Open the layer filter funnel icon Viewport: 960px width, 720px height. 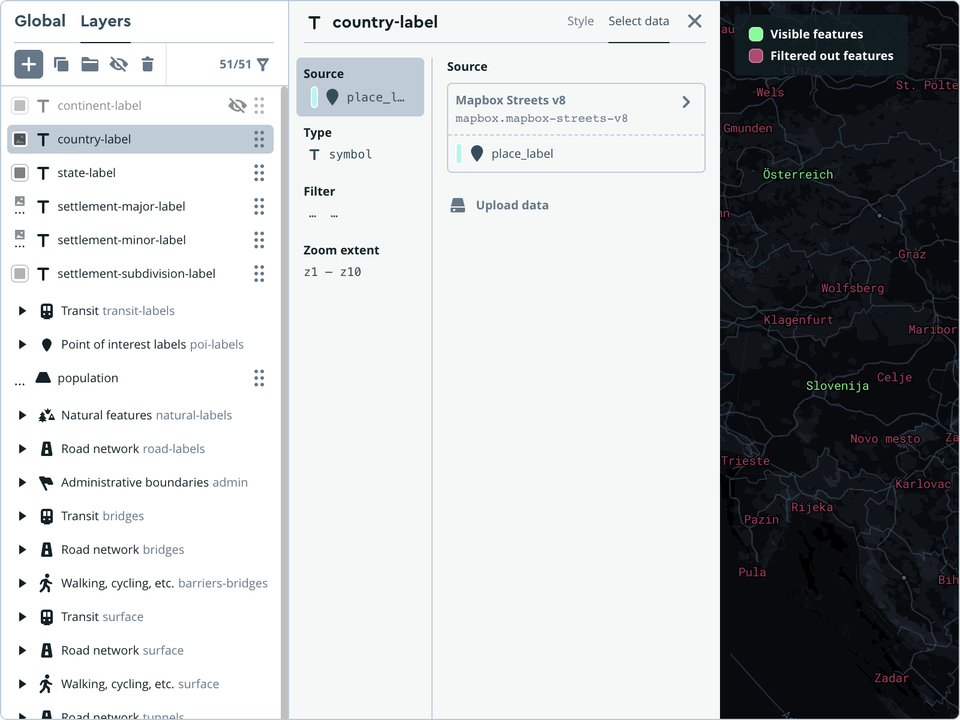pyautogui.click(x=263, y=65)
